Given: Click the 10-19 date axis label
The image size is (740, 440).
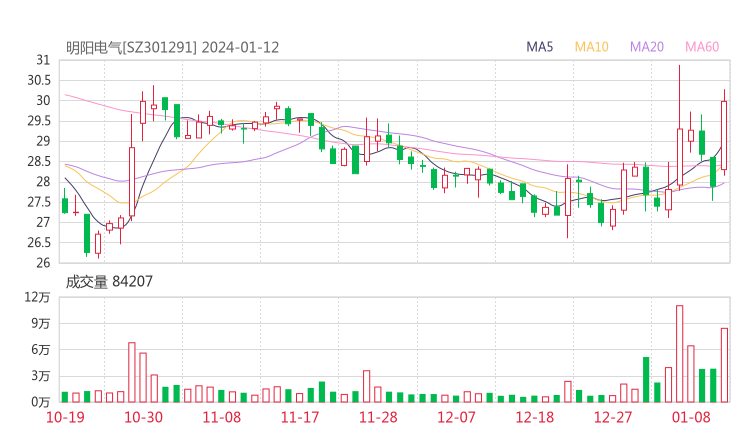Looking at the screenshot, I should pyautogui.click(x=65, y=417).
